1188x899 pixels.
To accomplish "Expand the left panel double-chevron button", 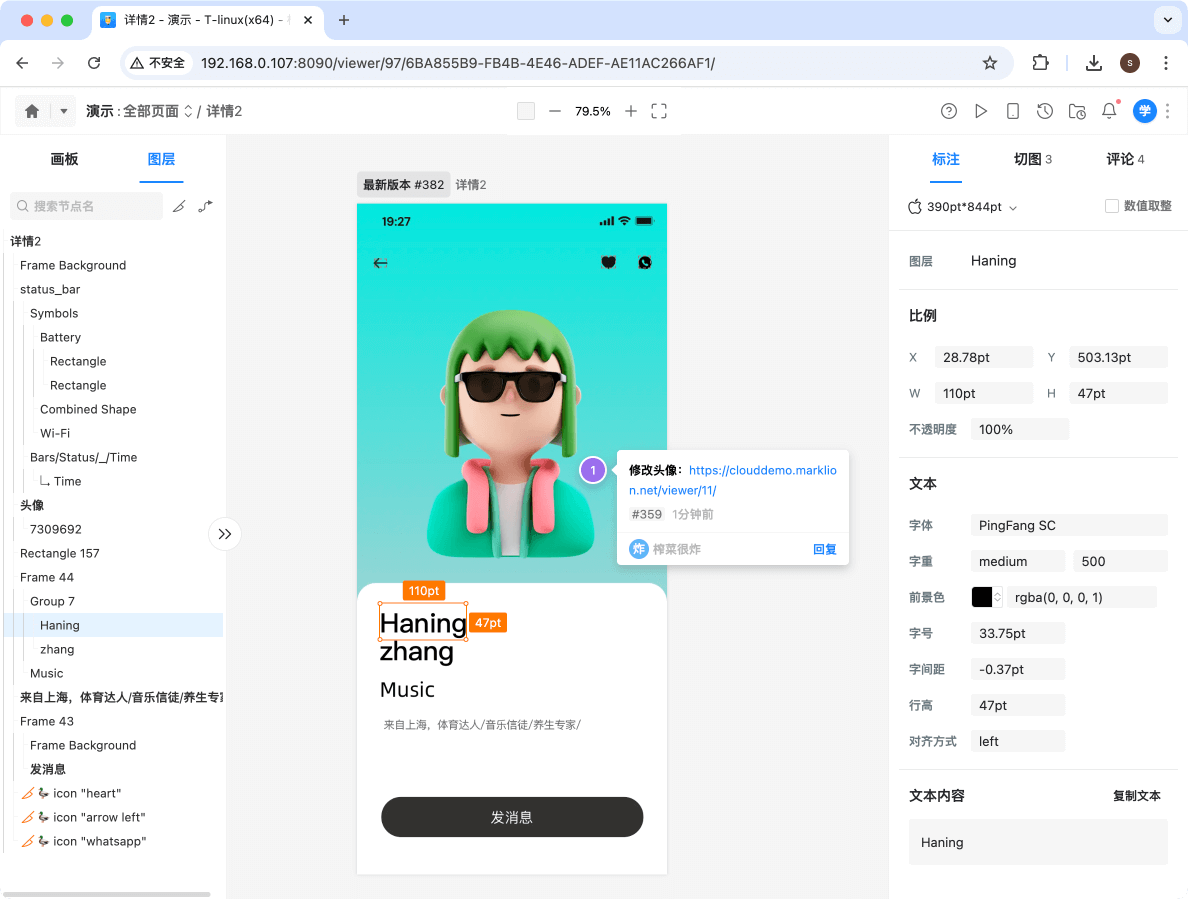I will click(x=225, y=534).
